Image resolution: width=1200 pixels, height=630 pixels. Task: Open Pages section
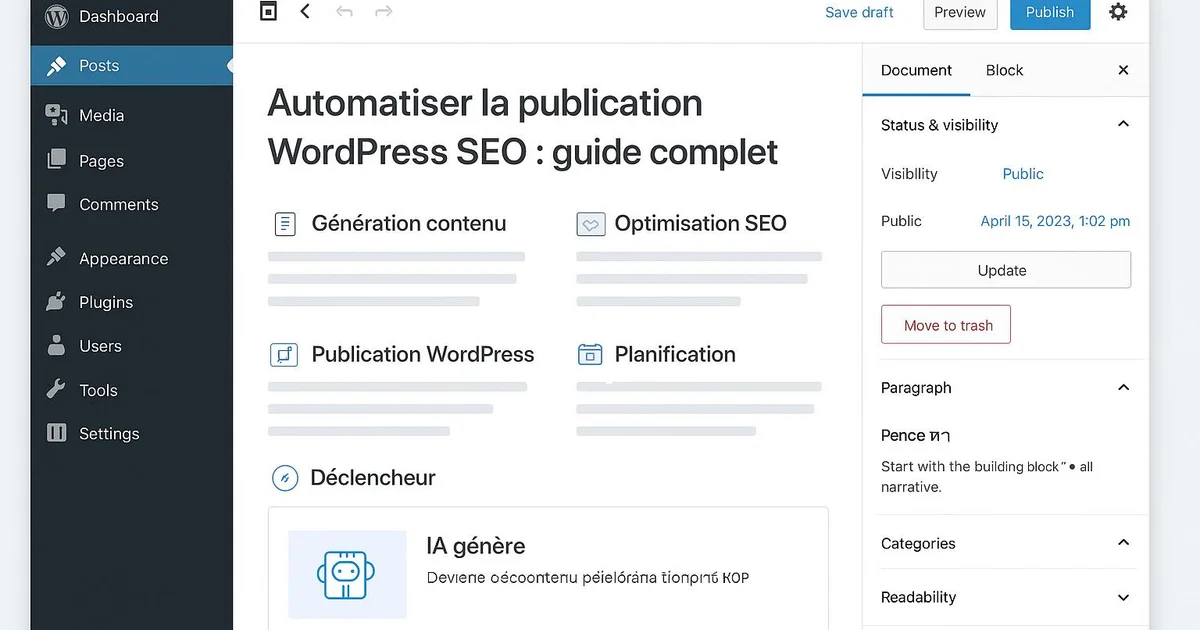(x=102, y=161)
